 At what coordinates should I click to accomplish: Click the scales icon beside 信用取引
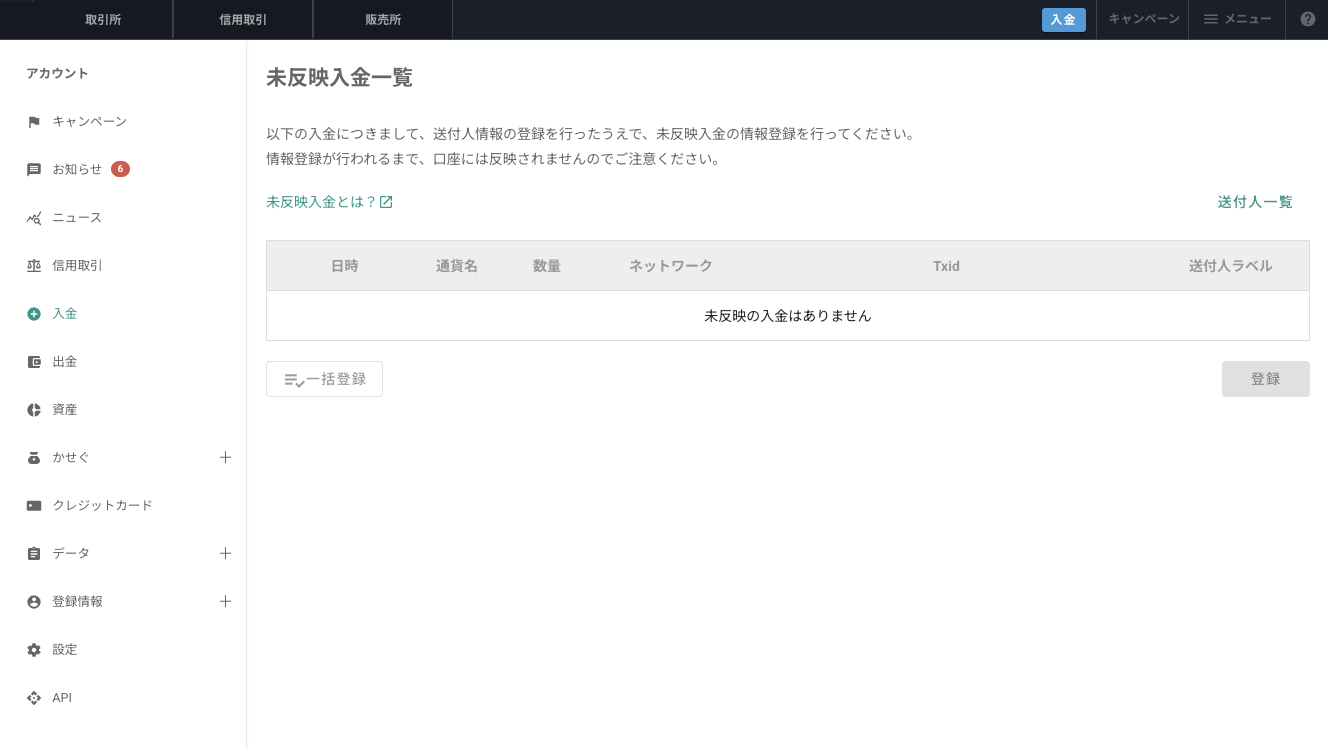[x=34, y=266]
